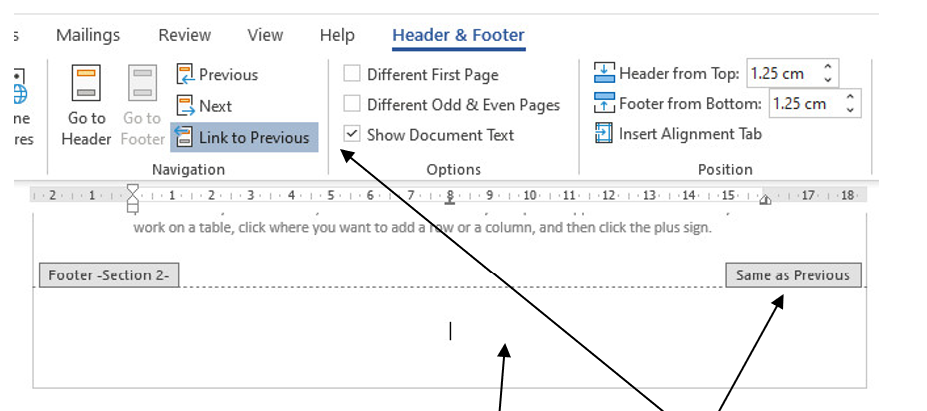Screen dimensions: 927x411
Task: Decrease Footer from Bottom value
Action: (850, 109)
